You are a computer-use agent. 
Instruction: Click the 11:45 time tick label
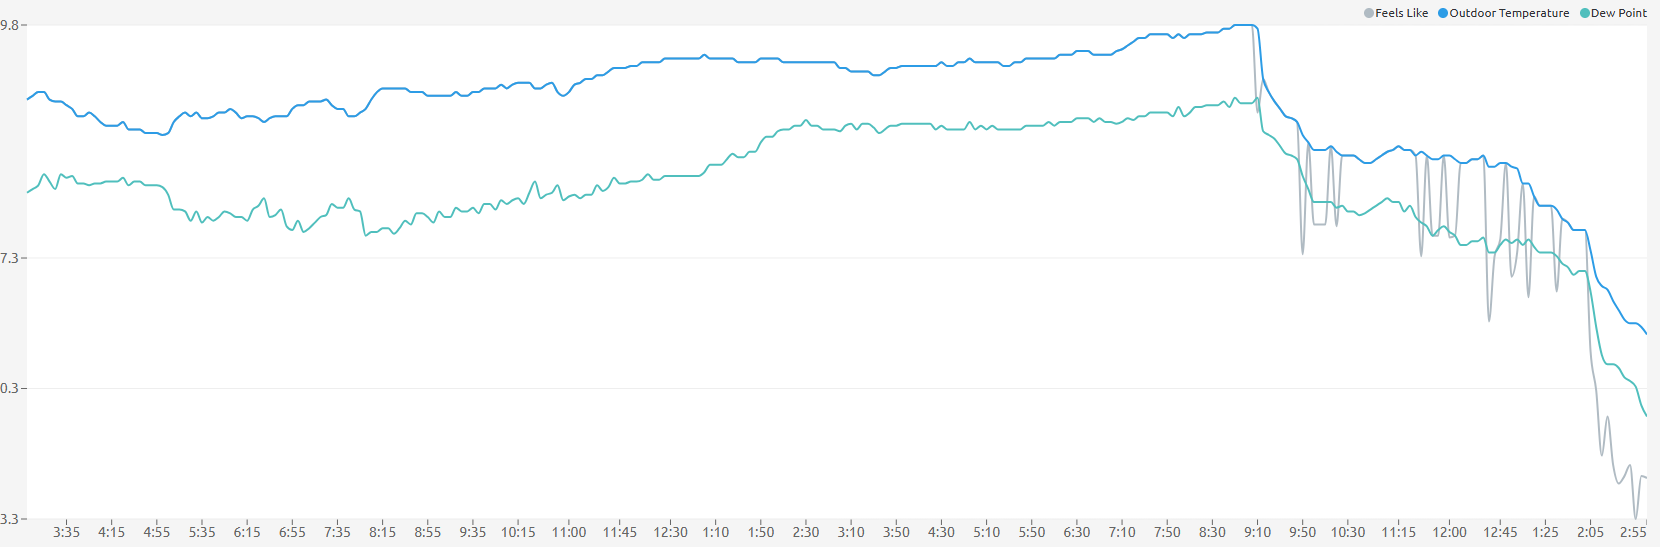tap(619, 532)
